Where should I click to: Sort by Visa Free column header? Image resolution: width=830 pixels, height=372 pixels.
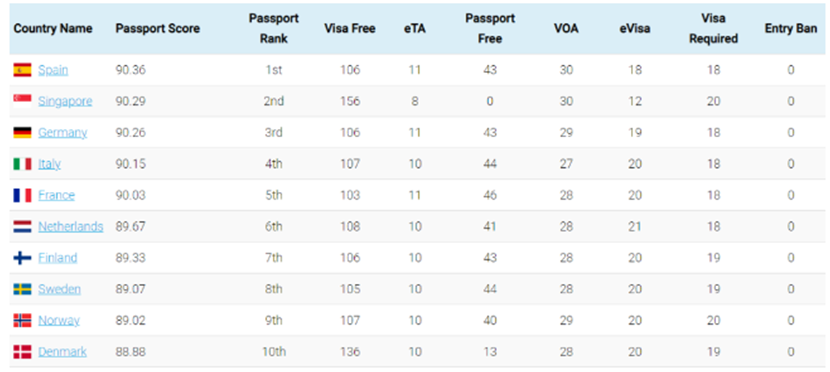point(350,29)
